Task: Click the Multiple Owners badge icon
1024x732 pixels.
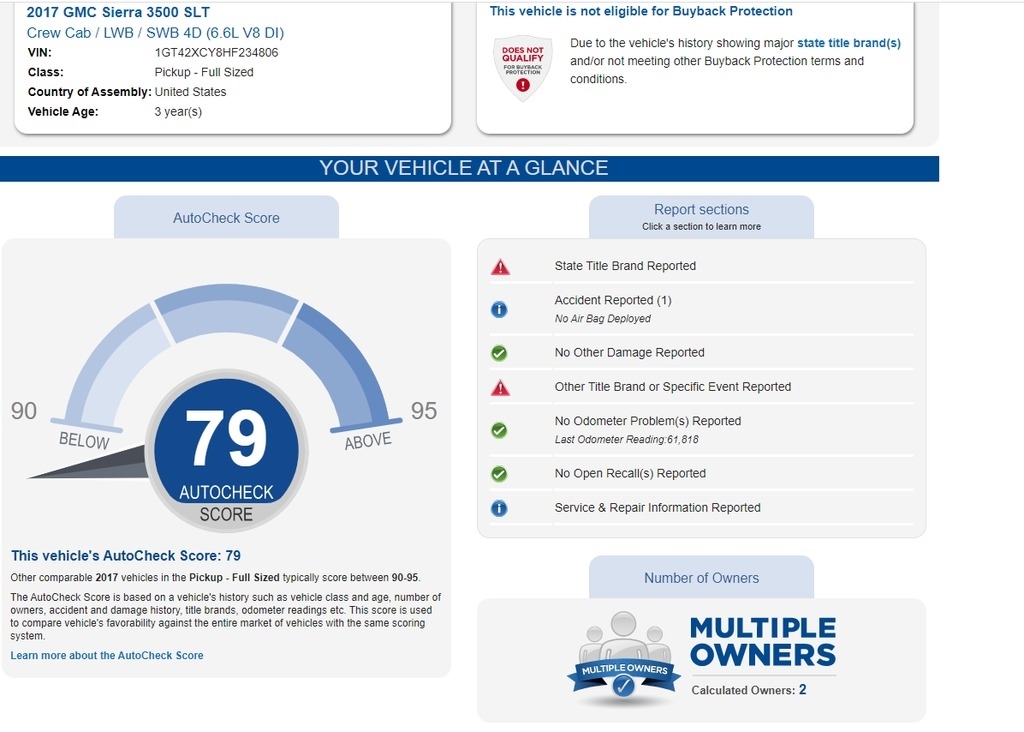Action: click(x=624, y=660)
